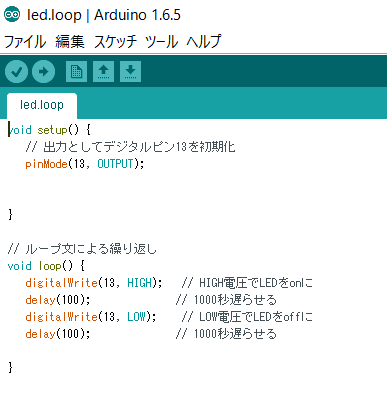Viewport: 387px width, 409px height.
Task: Click the OUTPUT keyword in pinMode
Action: click(115, 164)
